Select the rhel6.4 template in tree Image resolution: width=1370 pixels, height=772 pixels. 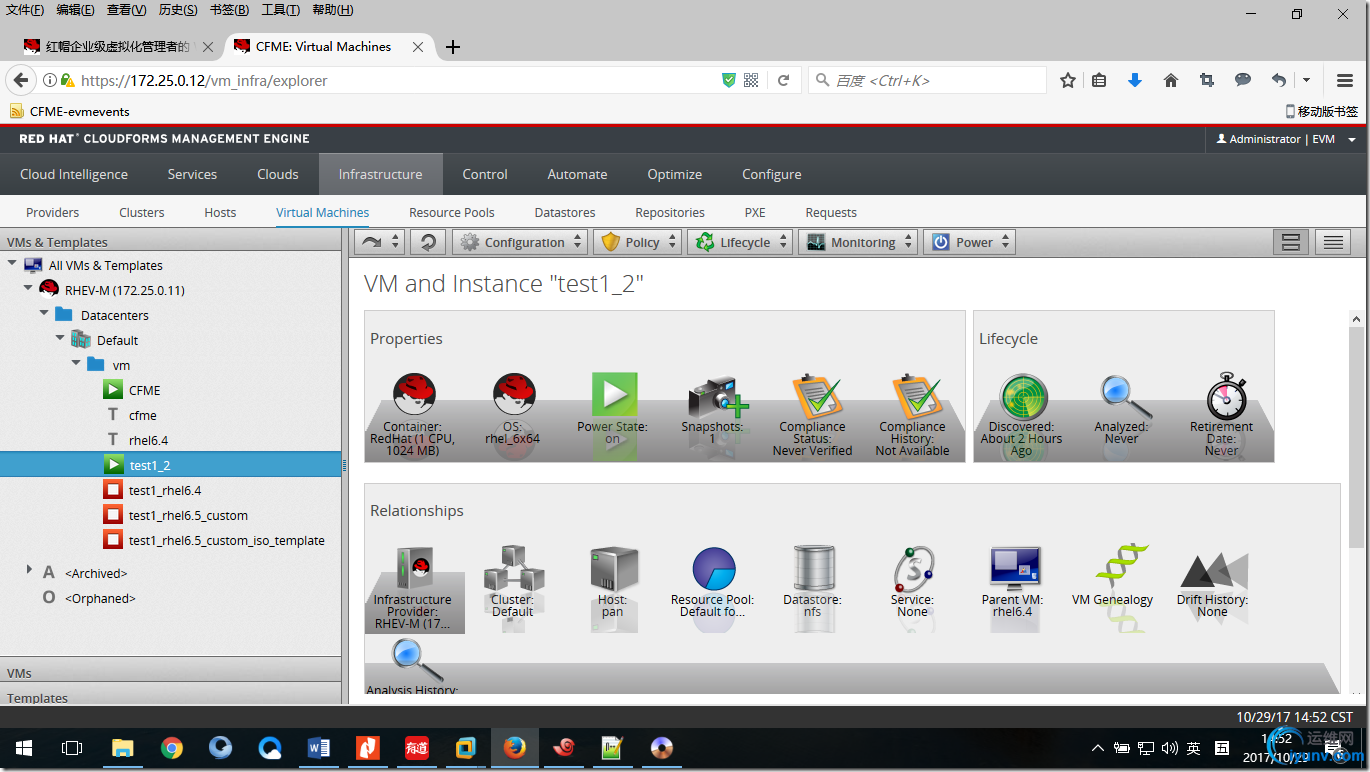point(148,440)
